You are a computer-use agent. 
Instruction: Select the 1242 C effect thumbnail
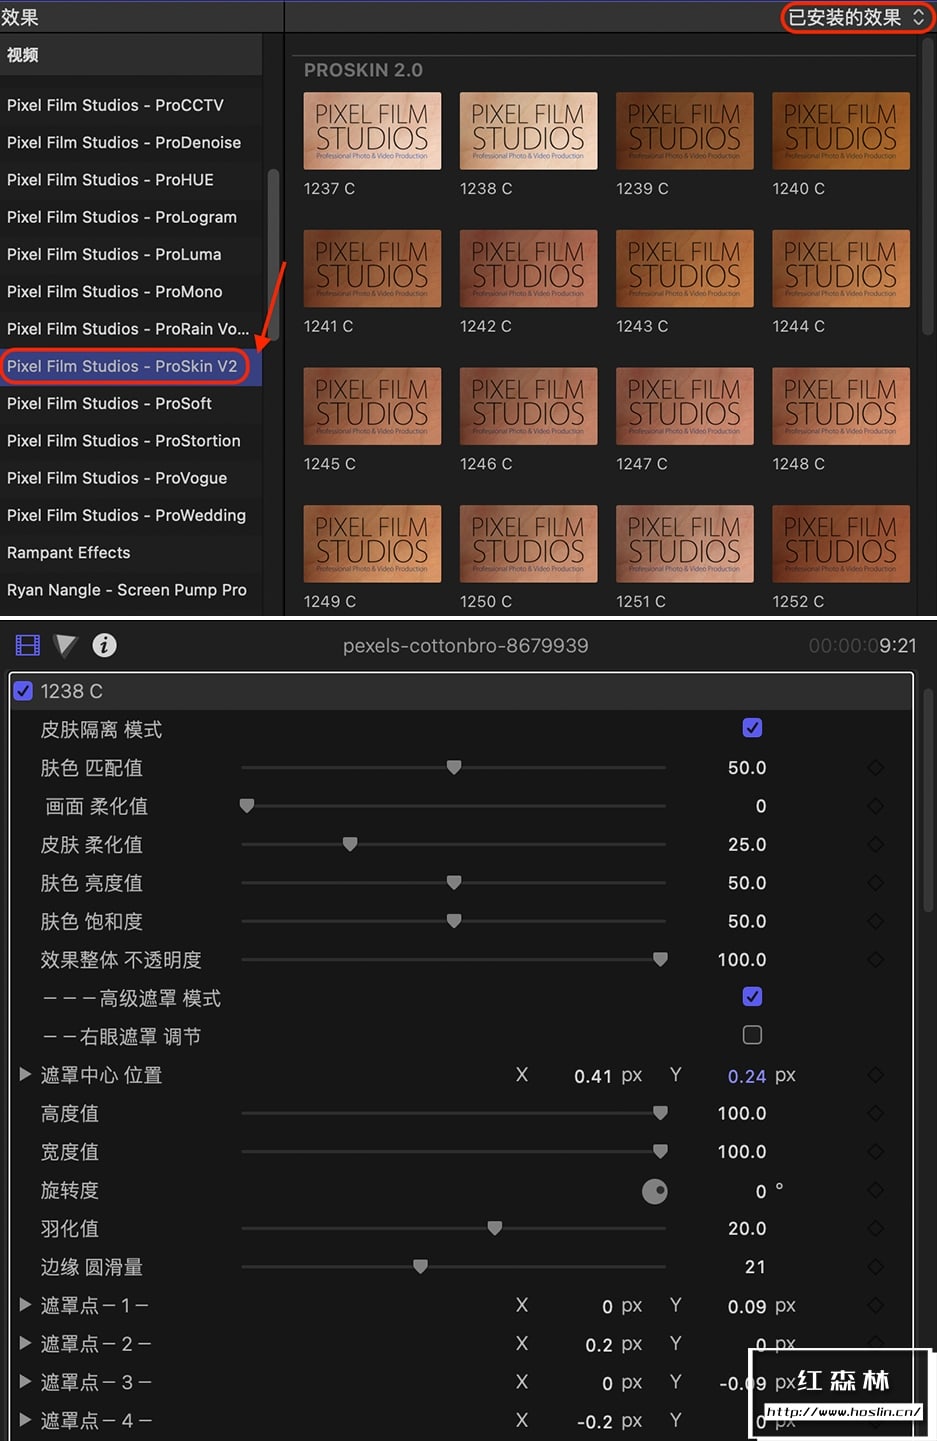tap(528, 269)
